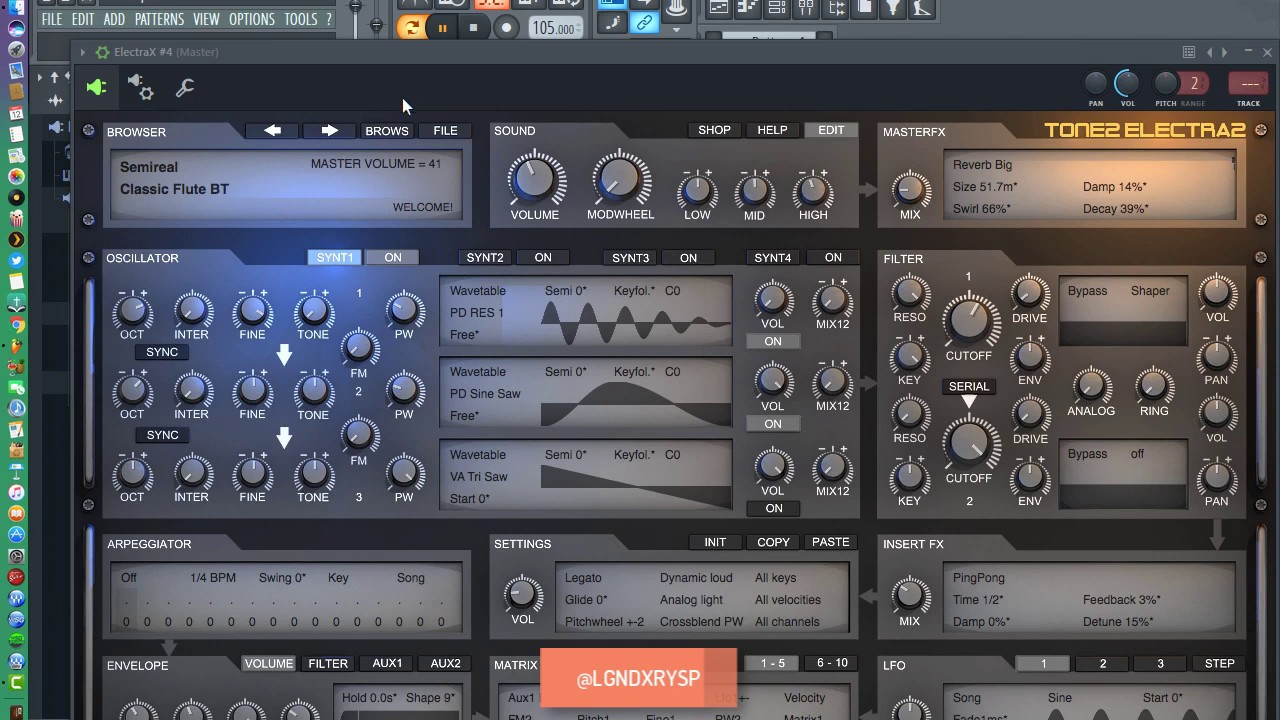Open Google Chrome from the dock
The height and width of the screenshot is (720, 1280).
click(x=16, y=325)
